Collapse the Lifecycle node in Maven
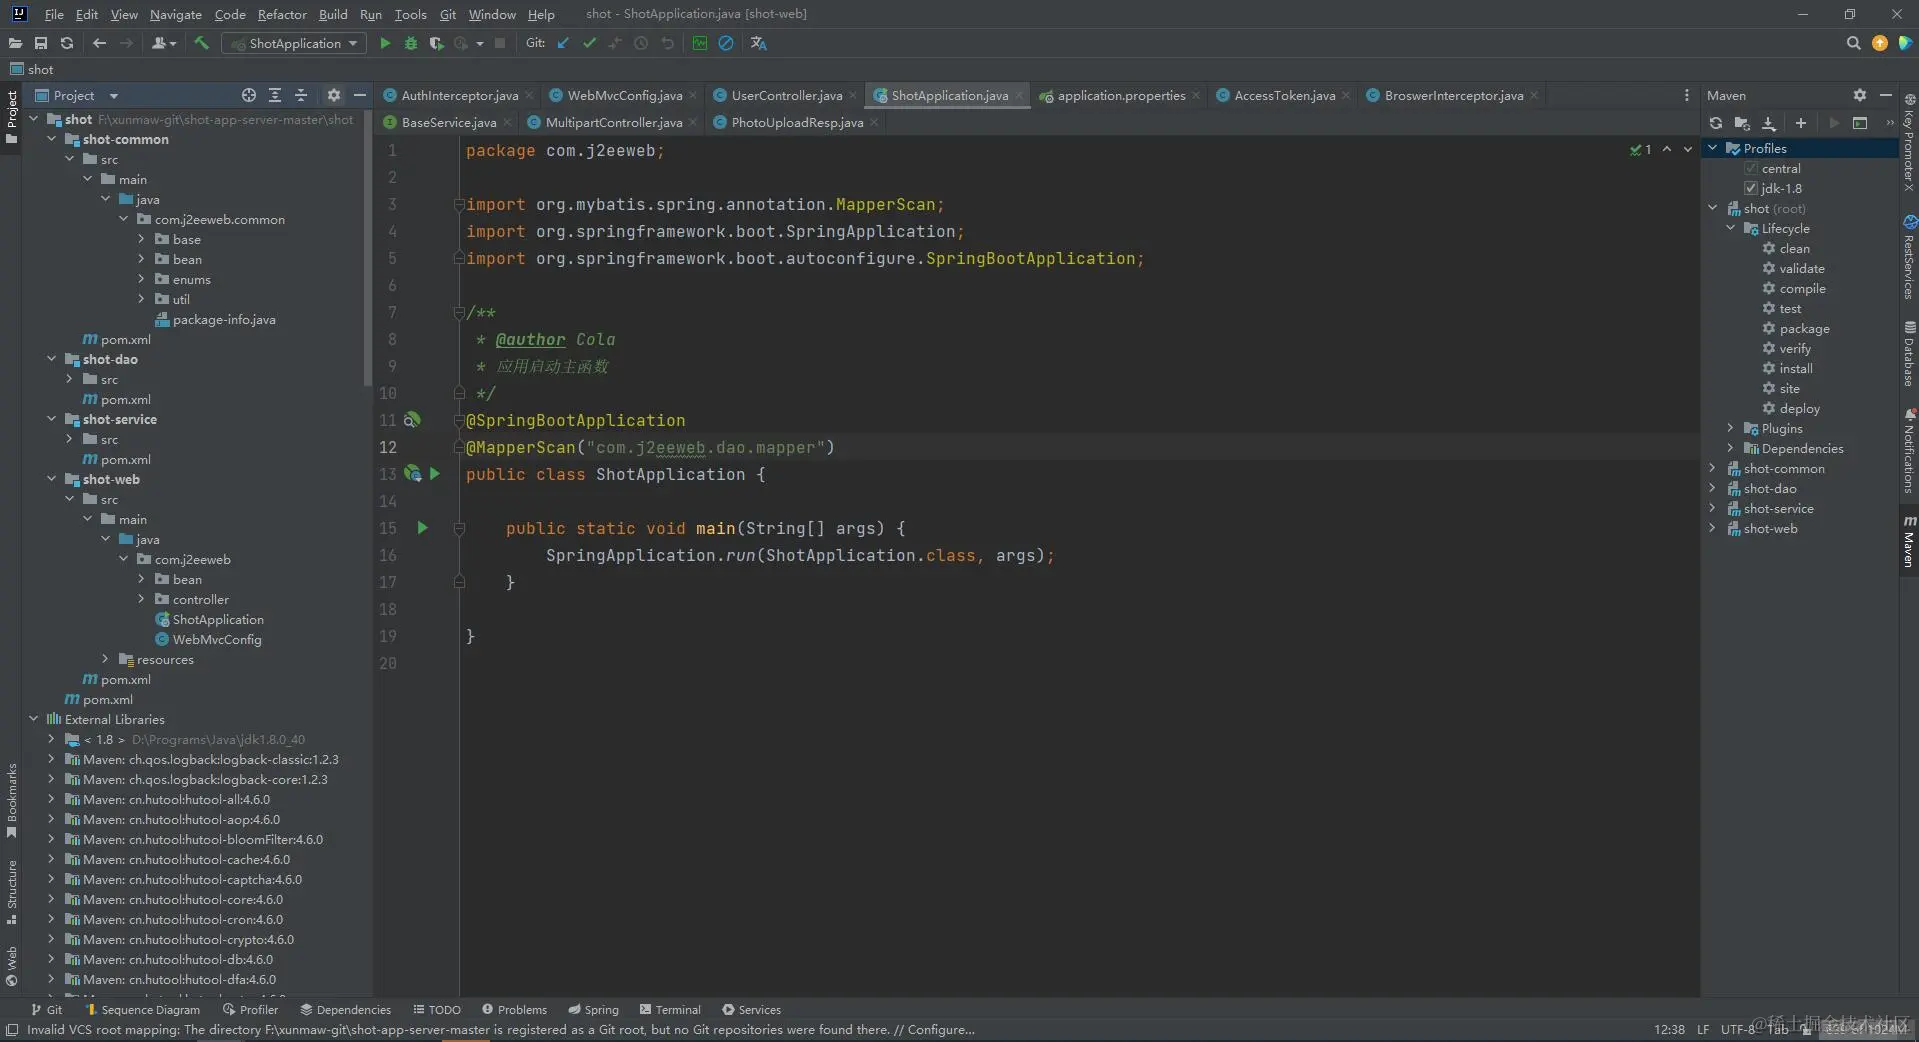Screen dimensions: 1919x1042 click(x=1731, y=228)
